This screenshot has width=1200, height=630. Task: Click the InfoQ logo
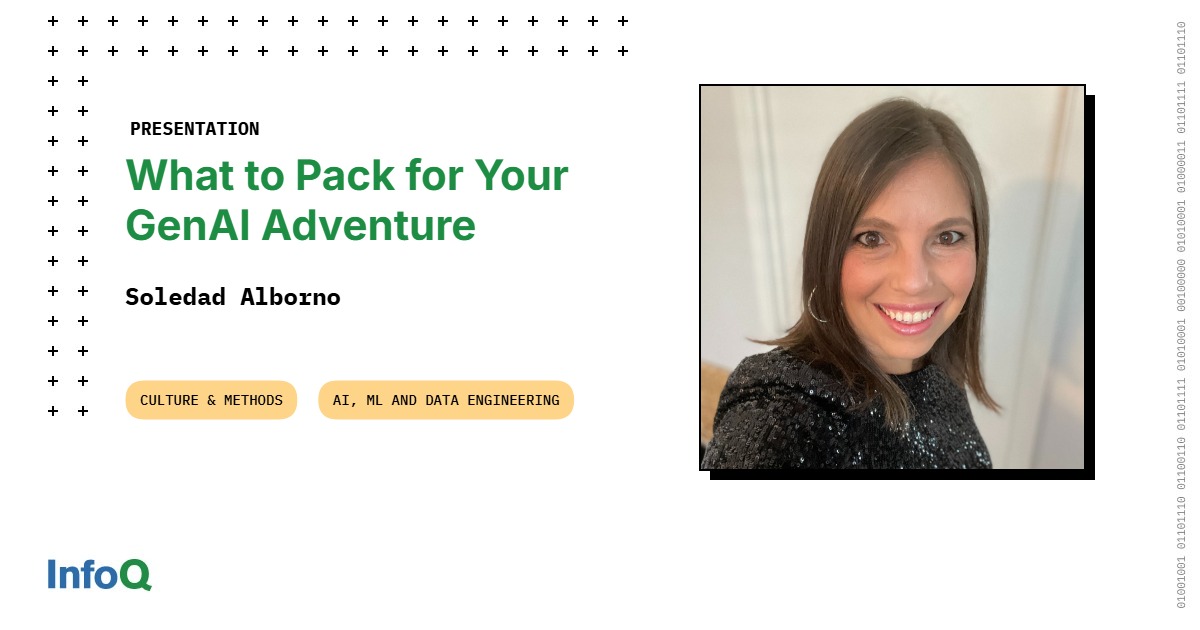[x=99, y=574]
